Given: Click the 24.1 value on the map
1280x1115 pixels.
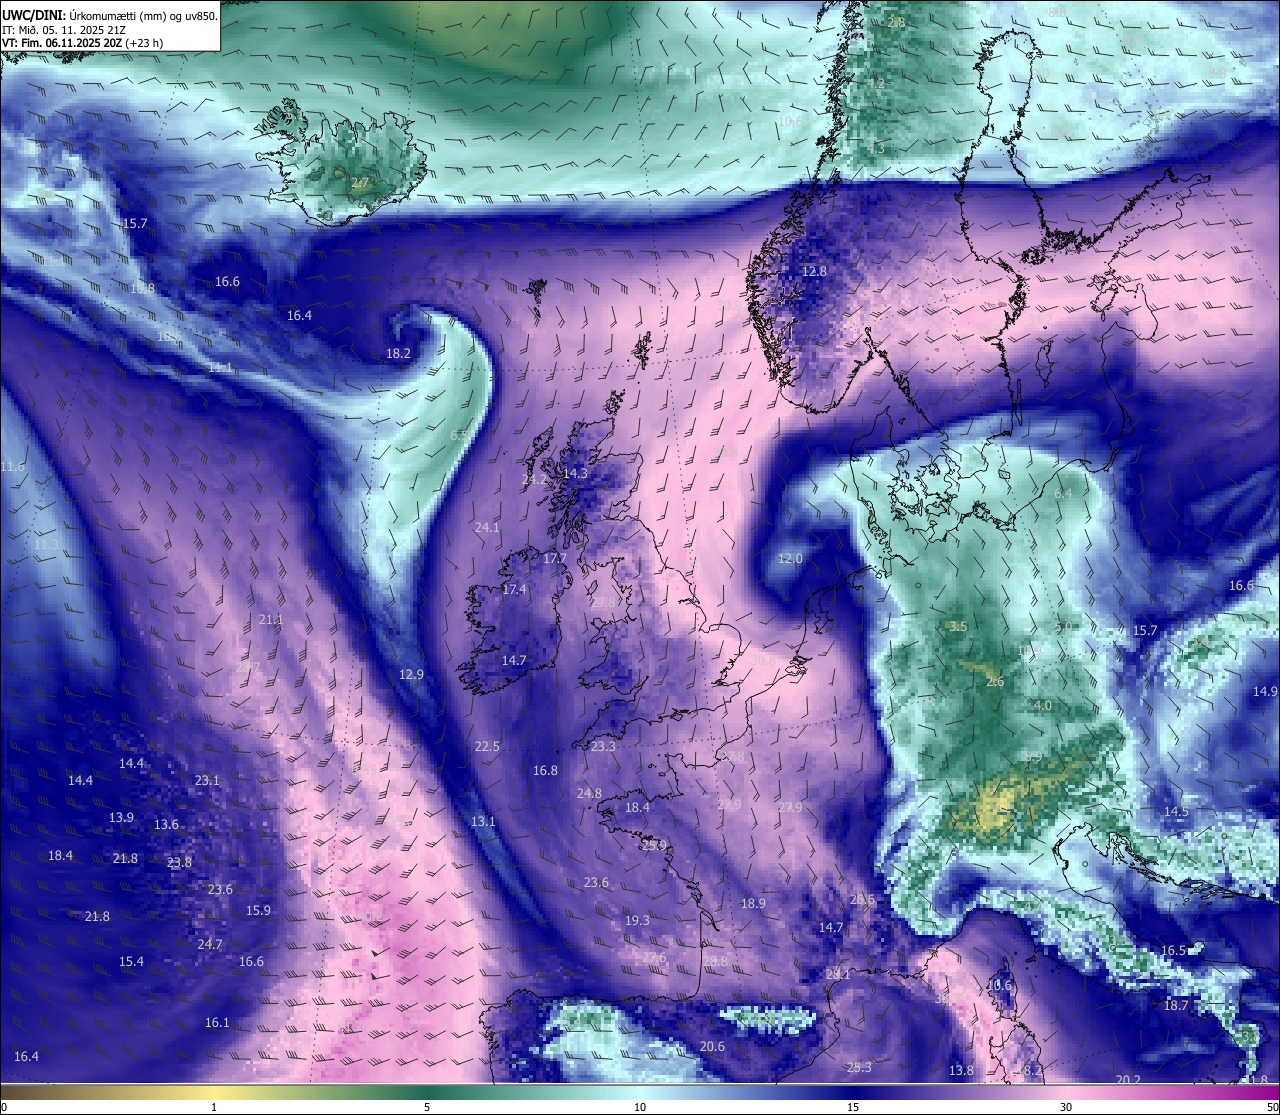Looking at the screenshot, I should (487, 527).
